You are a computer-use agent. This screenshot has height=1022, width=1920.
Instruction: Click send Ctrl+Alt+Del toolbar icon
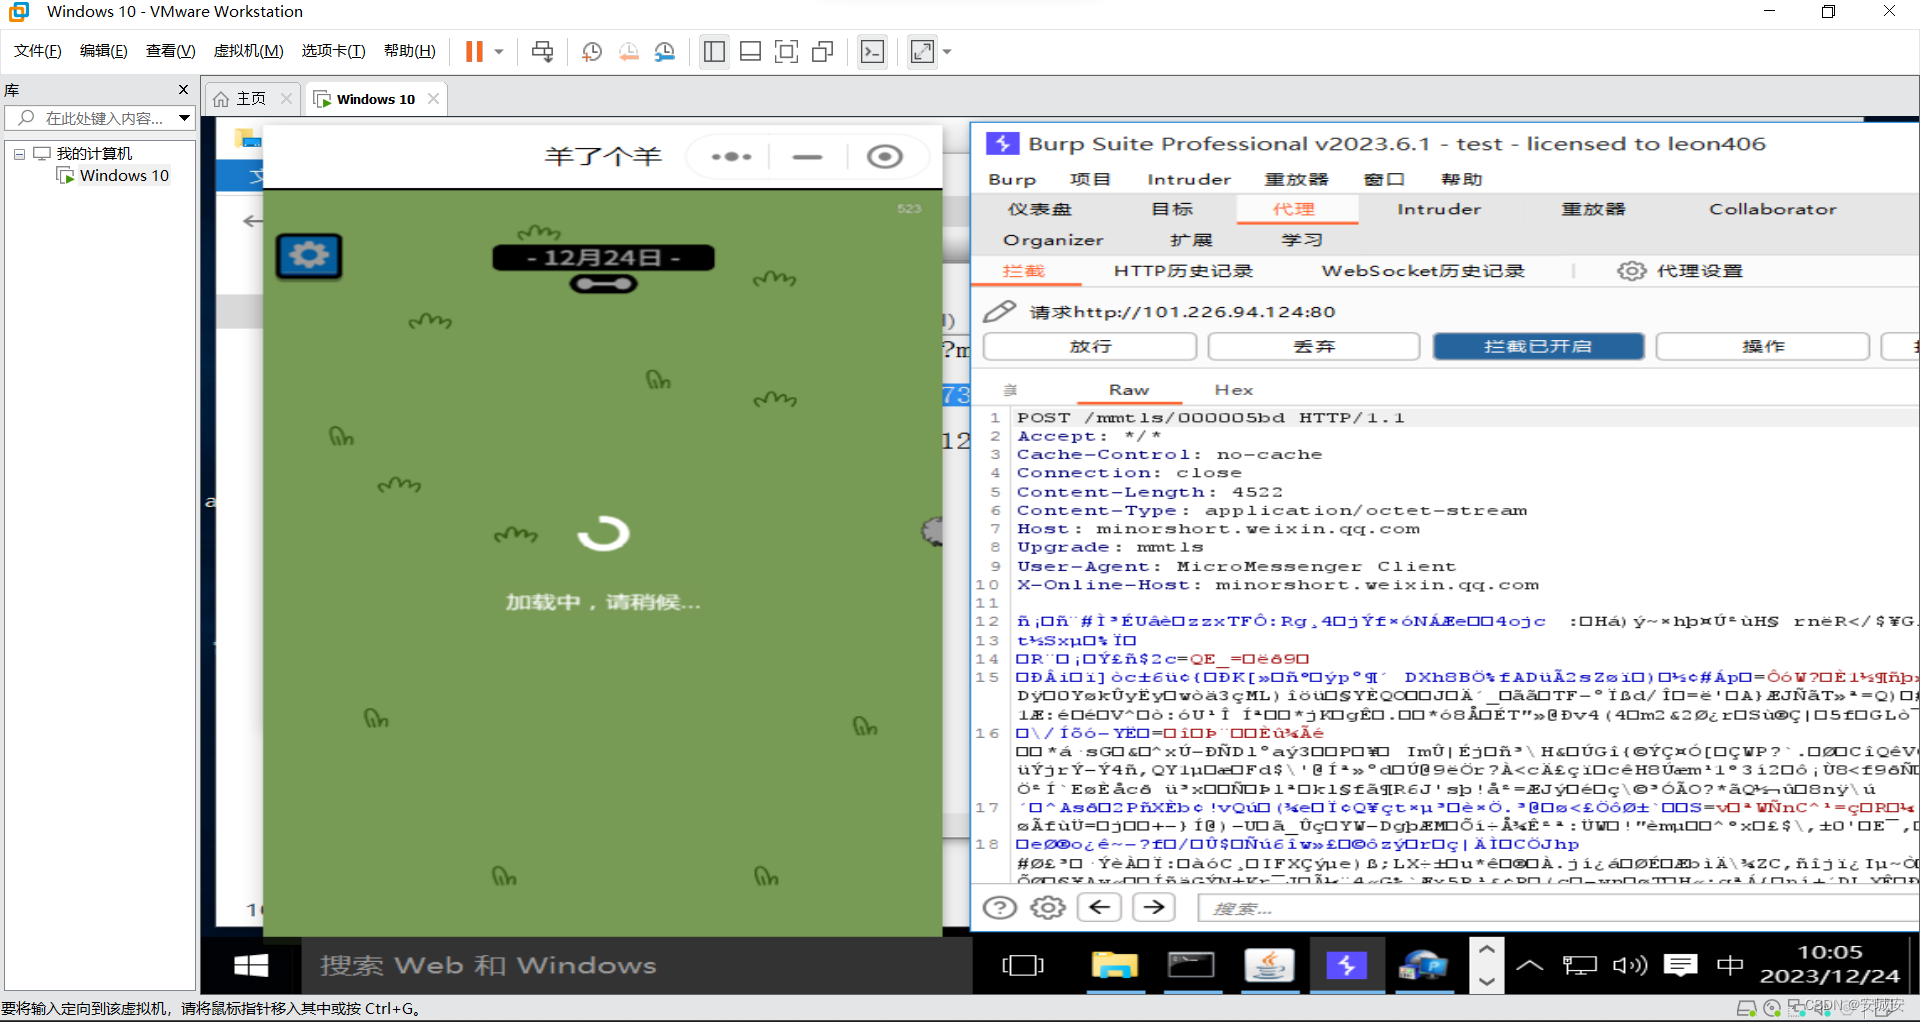coord(542,51)
